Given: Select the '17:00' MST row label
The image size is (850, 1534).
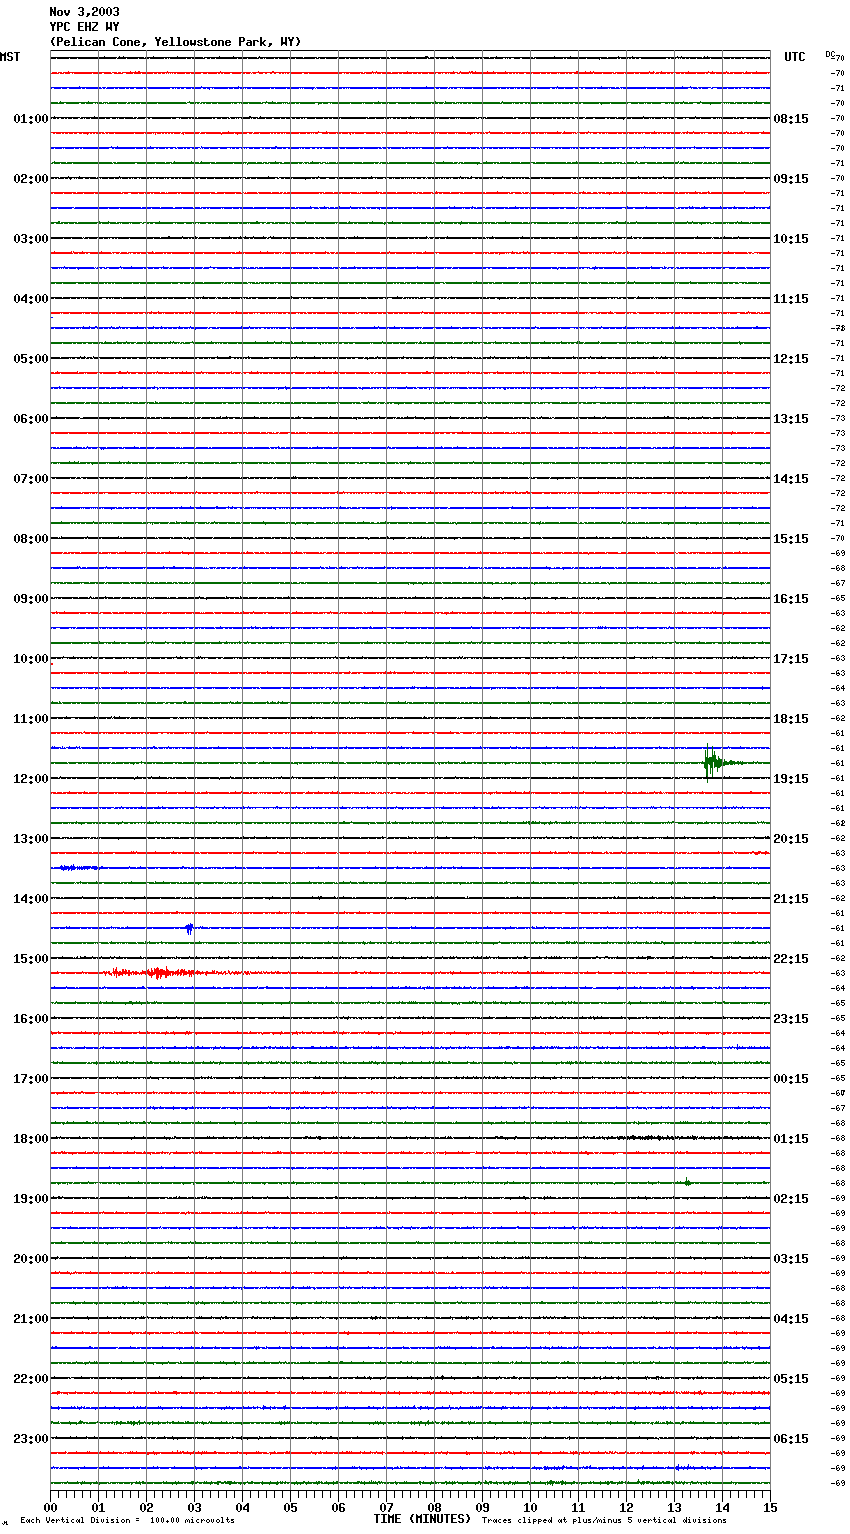Looking at the screenshot, I should 31,1079.
